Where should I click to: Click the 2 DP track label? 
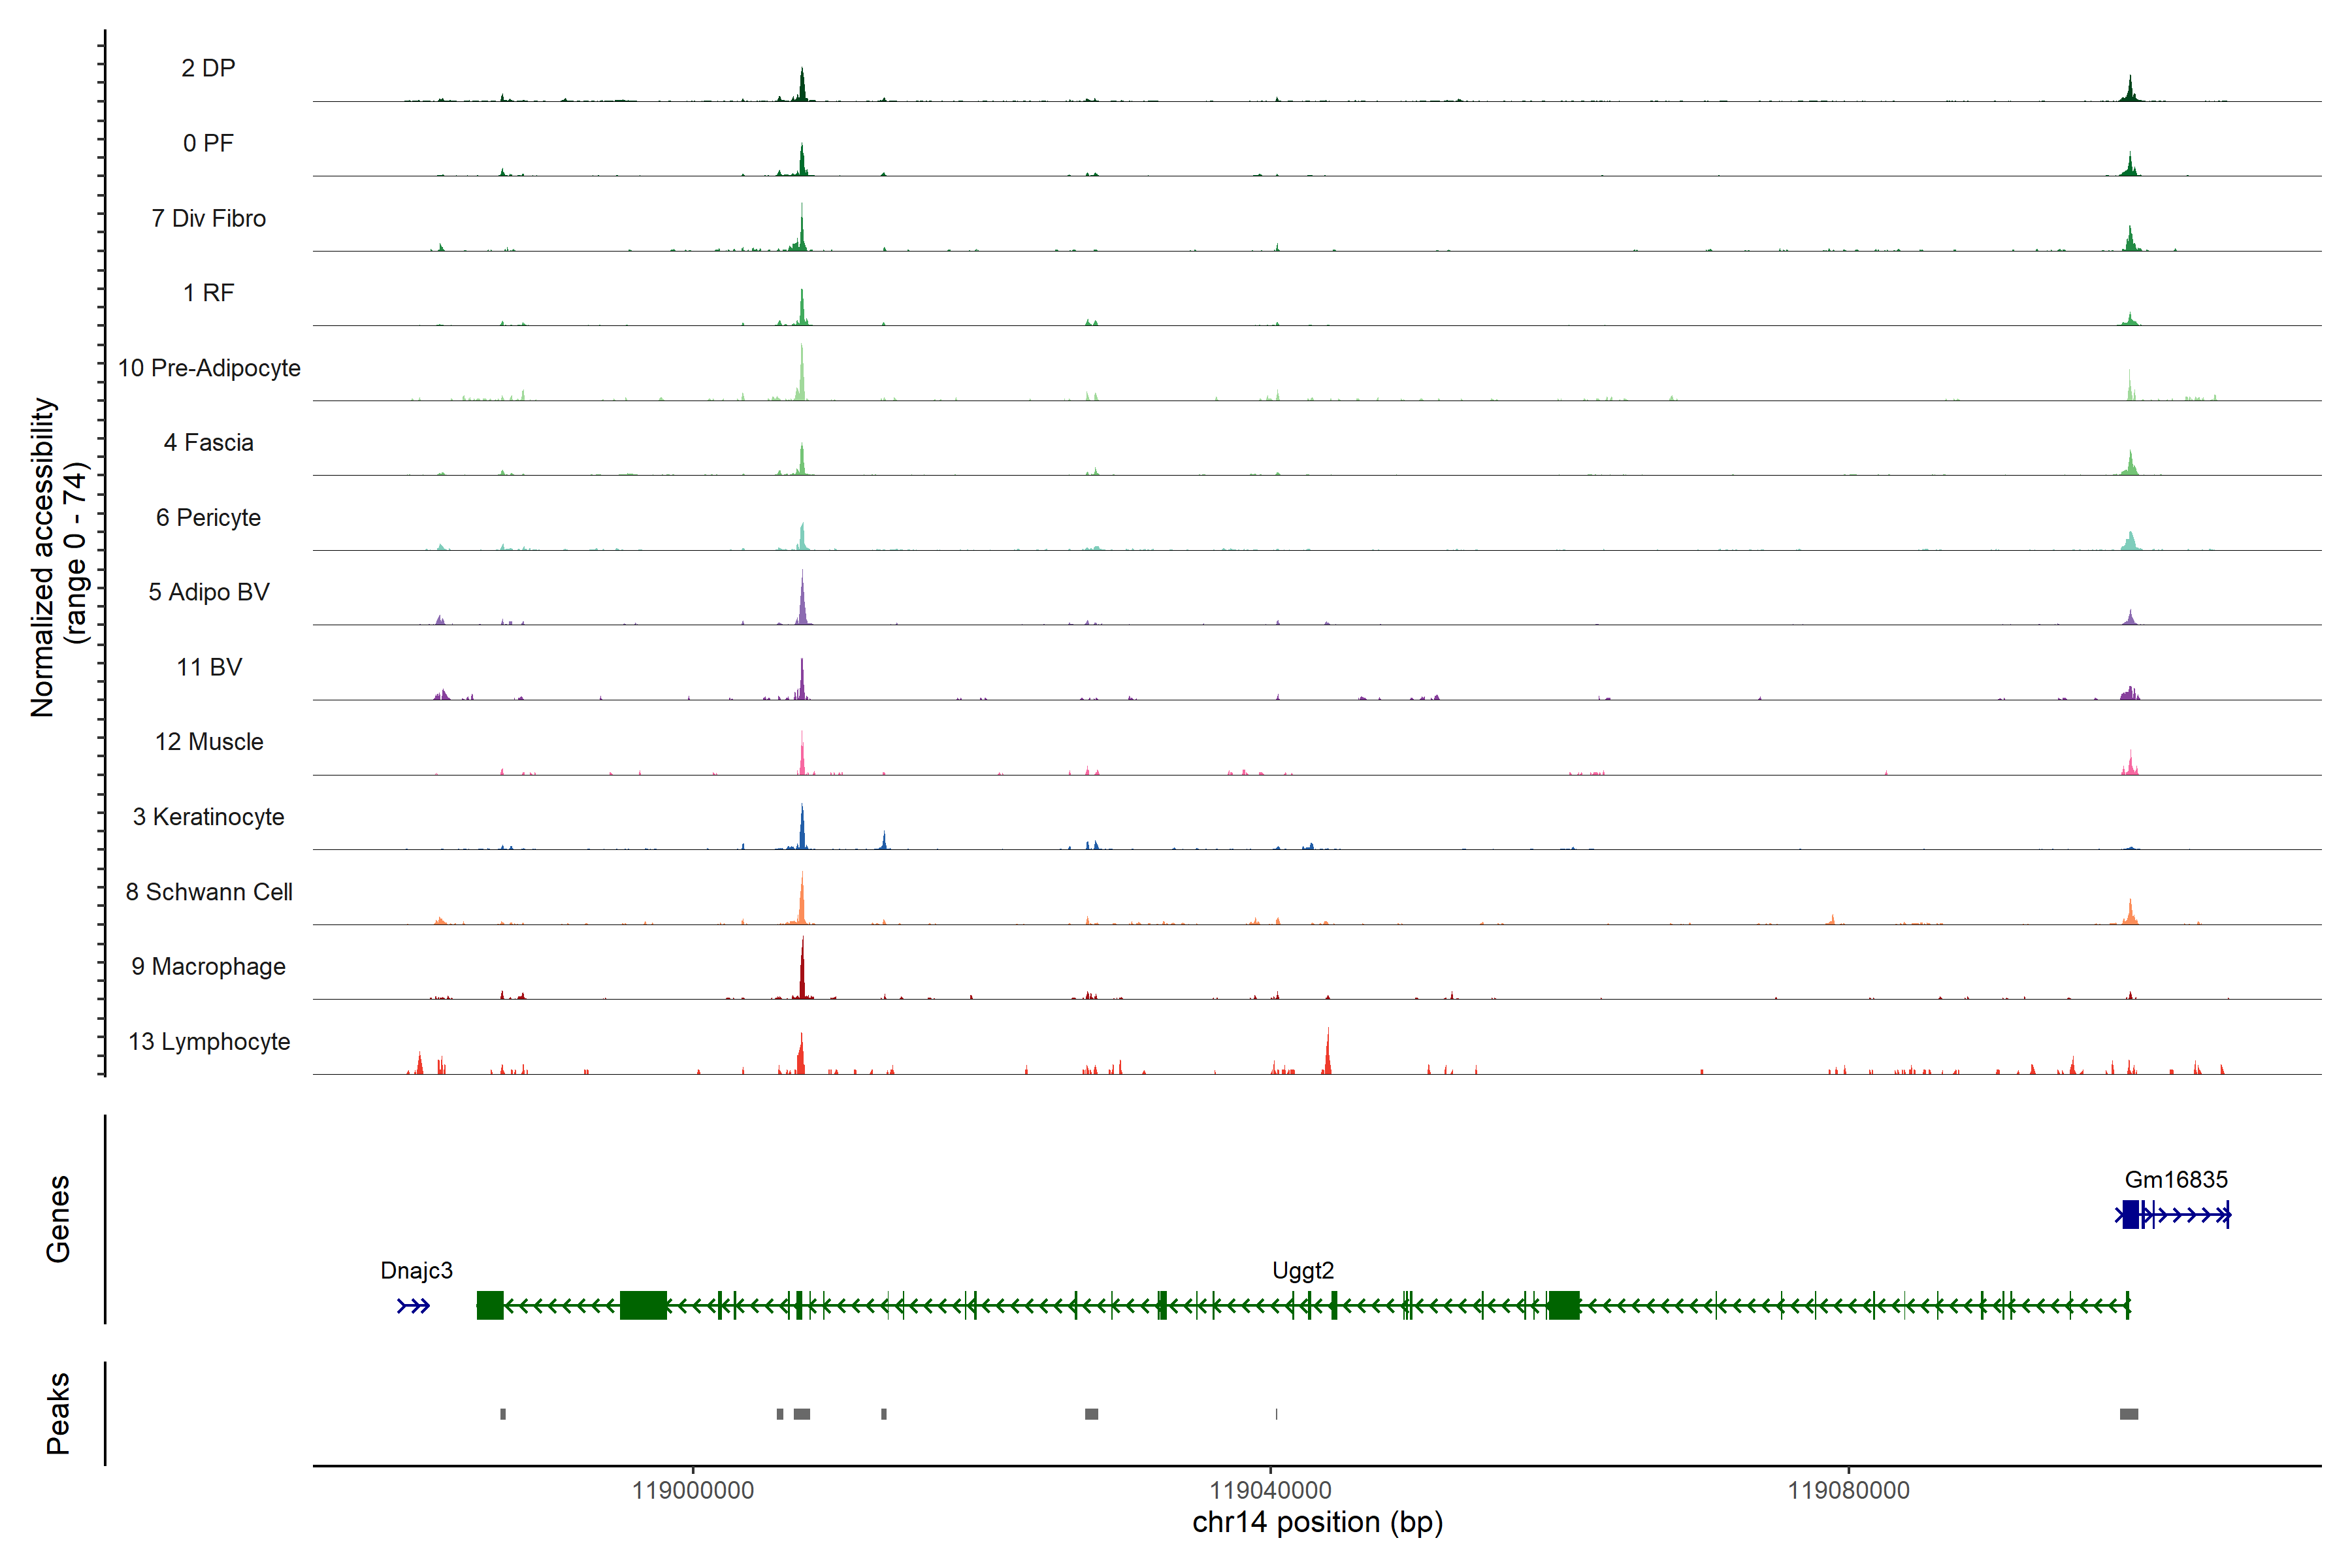(208, 68)
